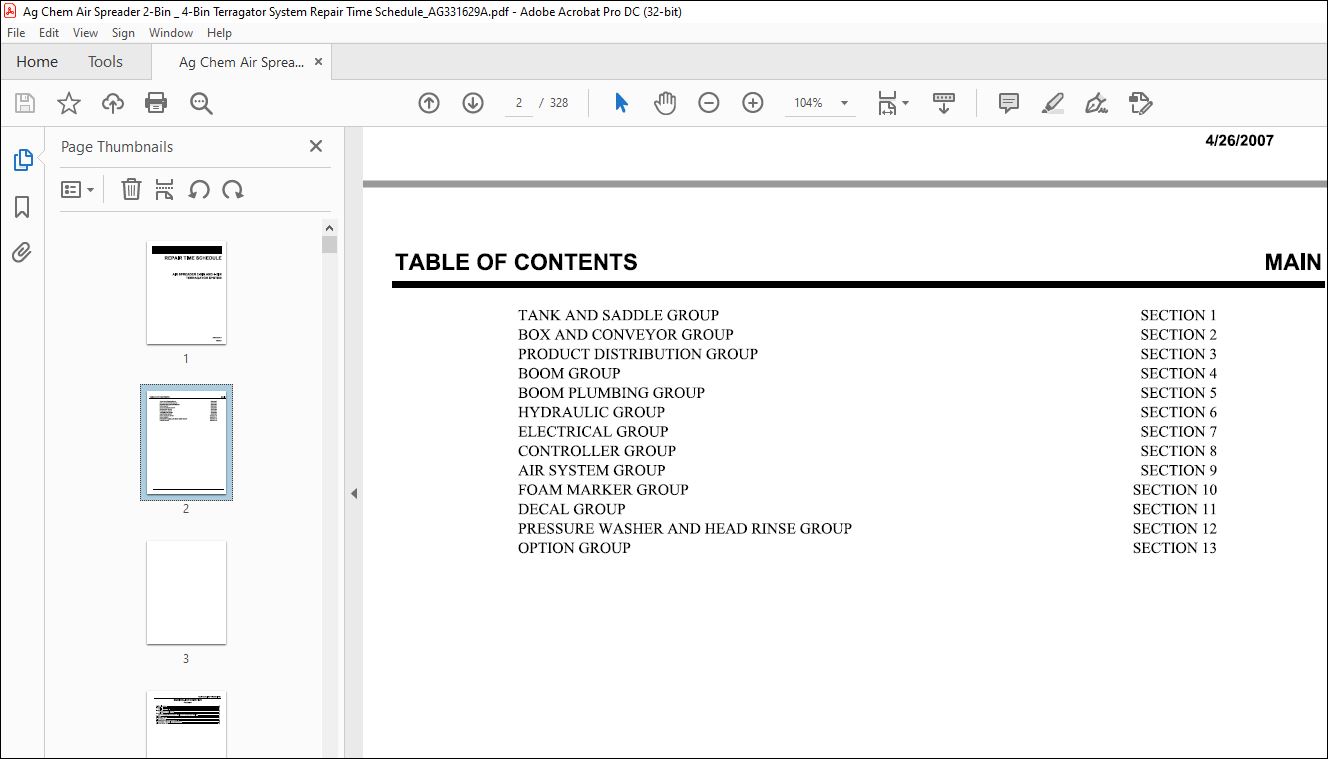Click the print pages thumbnail icon
The image size is (1328, 759).
click(x=165, y=189)
